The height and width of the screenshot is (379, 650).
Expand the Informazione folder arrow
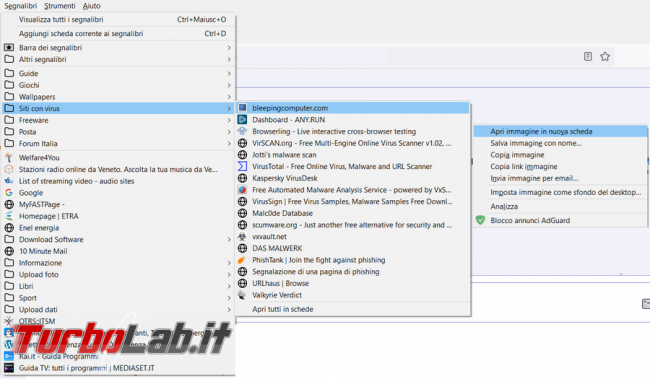coord(229,263)
